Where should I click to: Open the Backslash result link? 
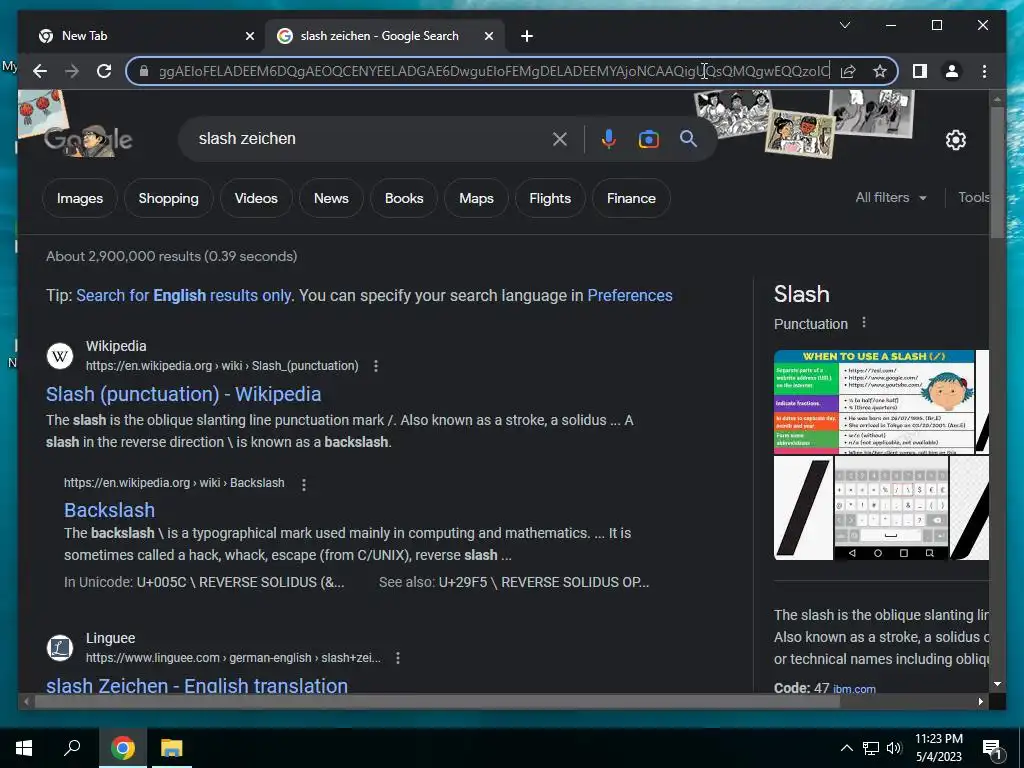(110, 510)
